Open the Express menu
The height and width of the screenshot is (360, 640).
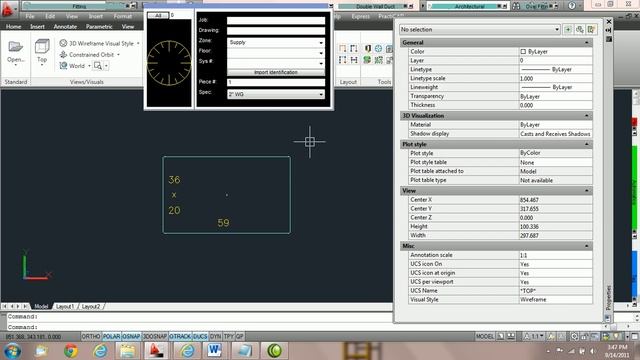click(x=360, y=16)
